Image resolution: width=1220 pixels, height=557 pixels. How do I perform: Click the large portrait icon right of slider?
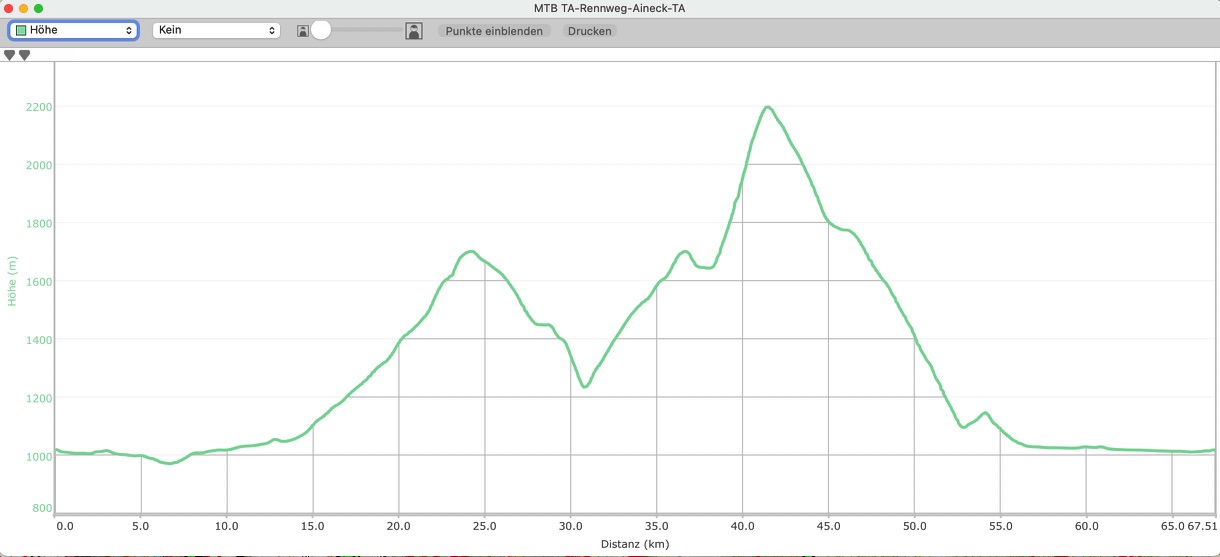point(414,31)
